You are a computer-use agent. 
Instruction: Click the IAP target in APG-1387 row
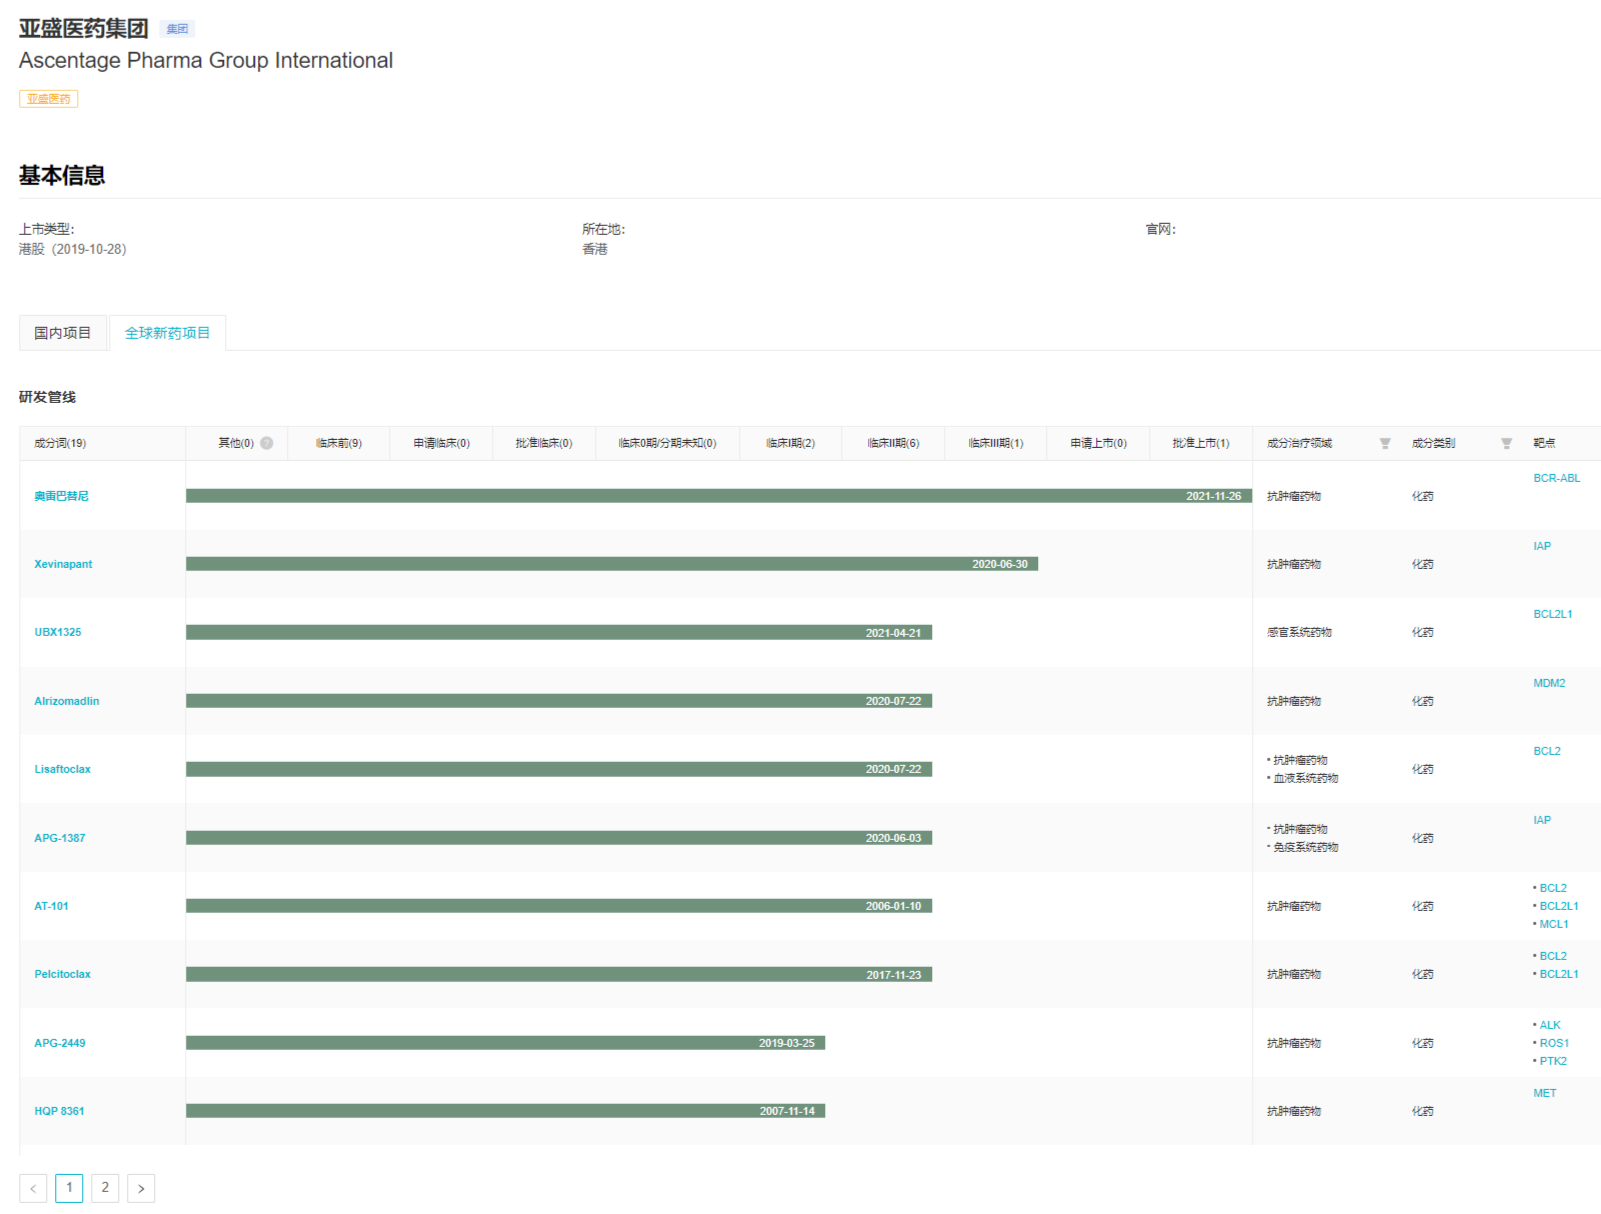1542,820
